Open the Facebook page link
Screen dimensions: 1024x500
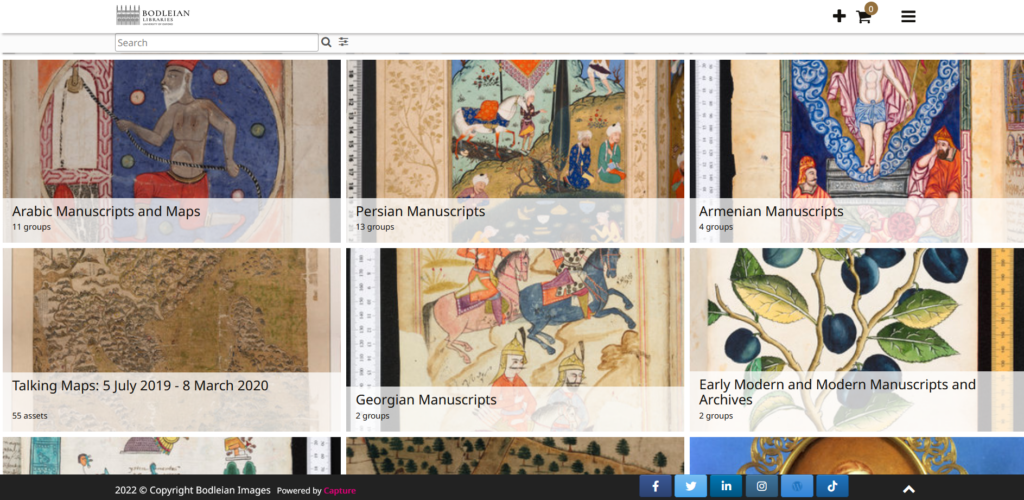[655, 487]
